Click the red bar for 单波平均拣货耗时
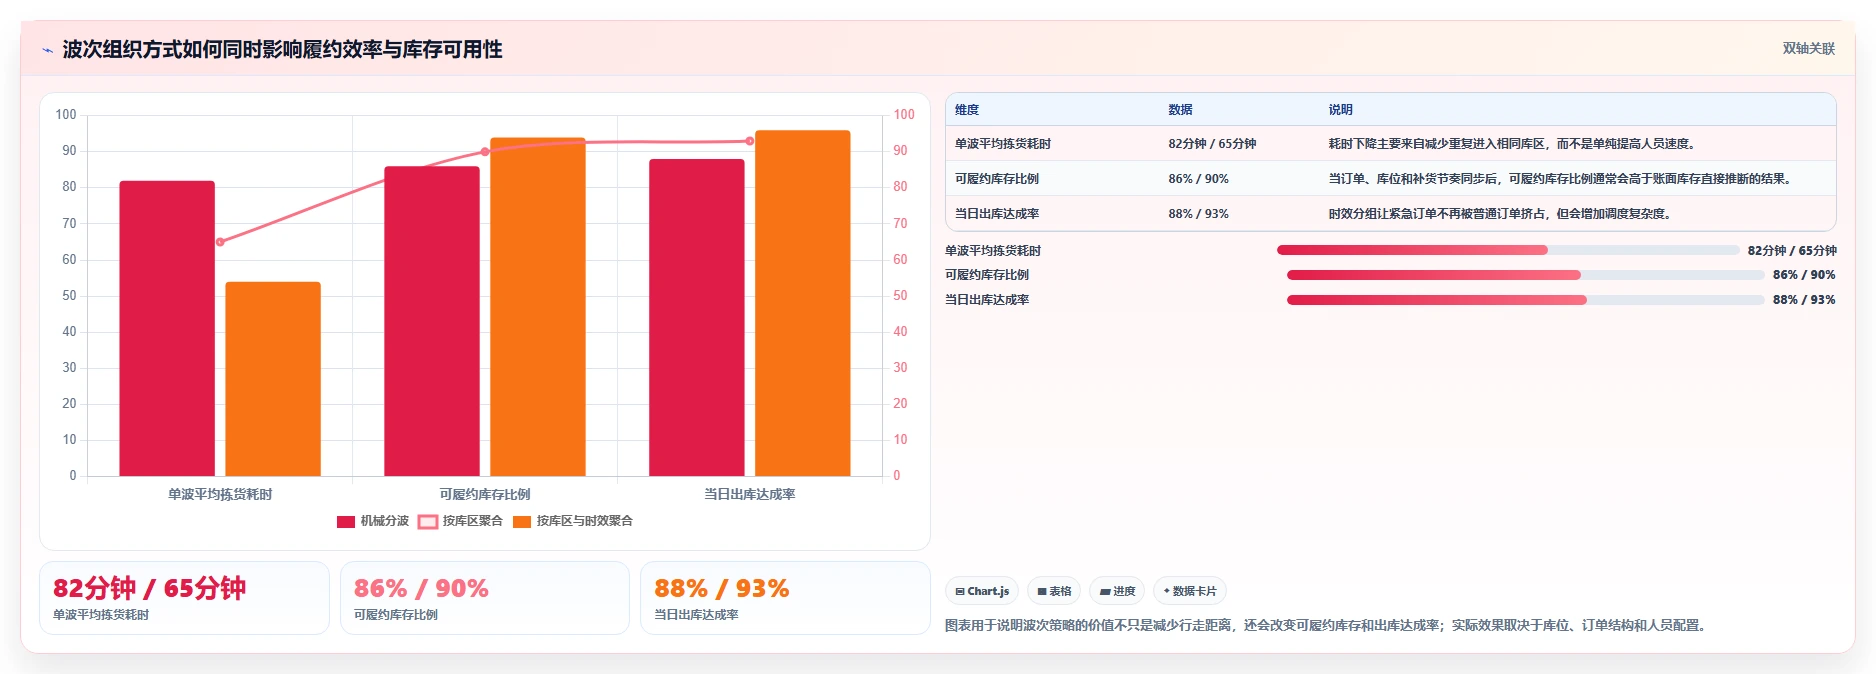Screen dimensions: 1876x674 click(167, 328)
